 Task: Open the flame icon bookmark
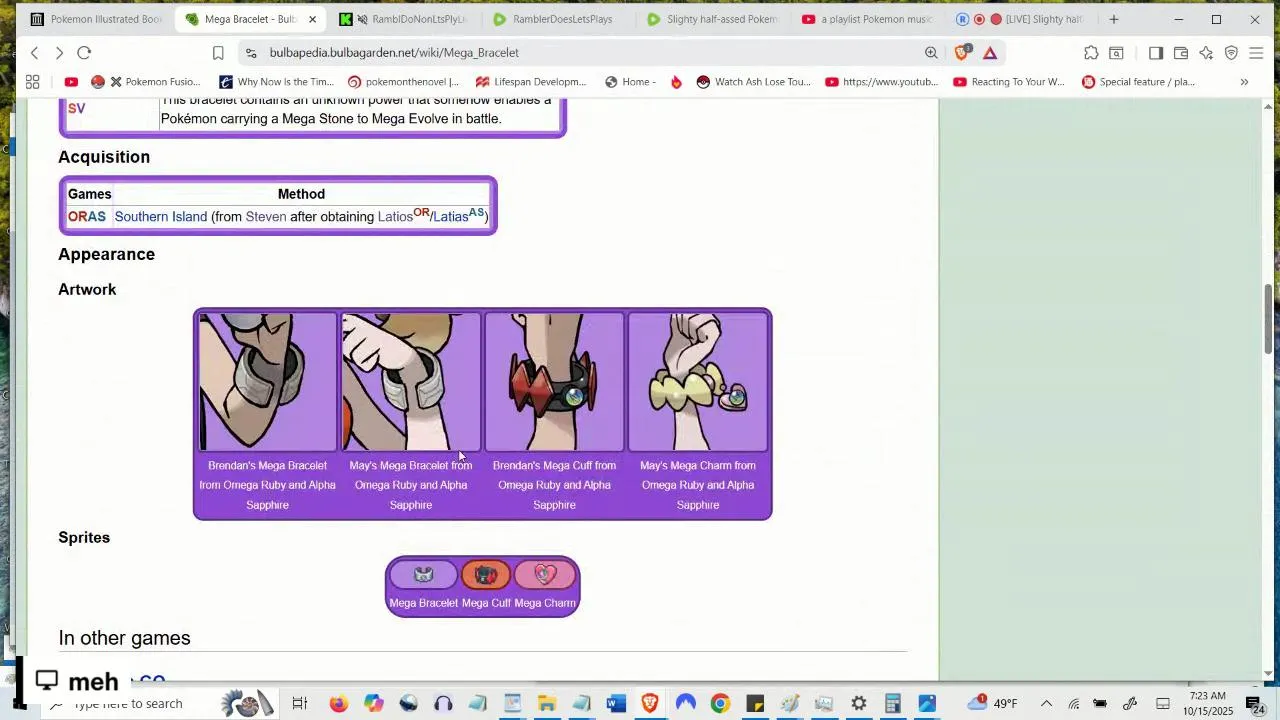pos(676,82)
